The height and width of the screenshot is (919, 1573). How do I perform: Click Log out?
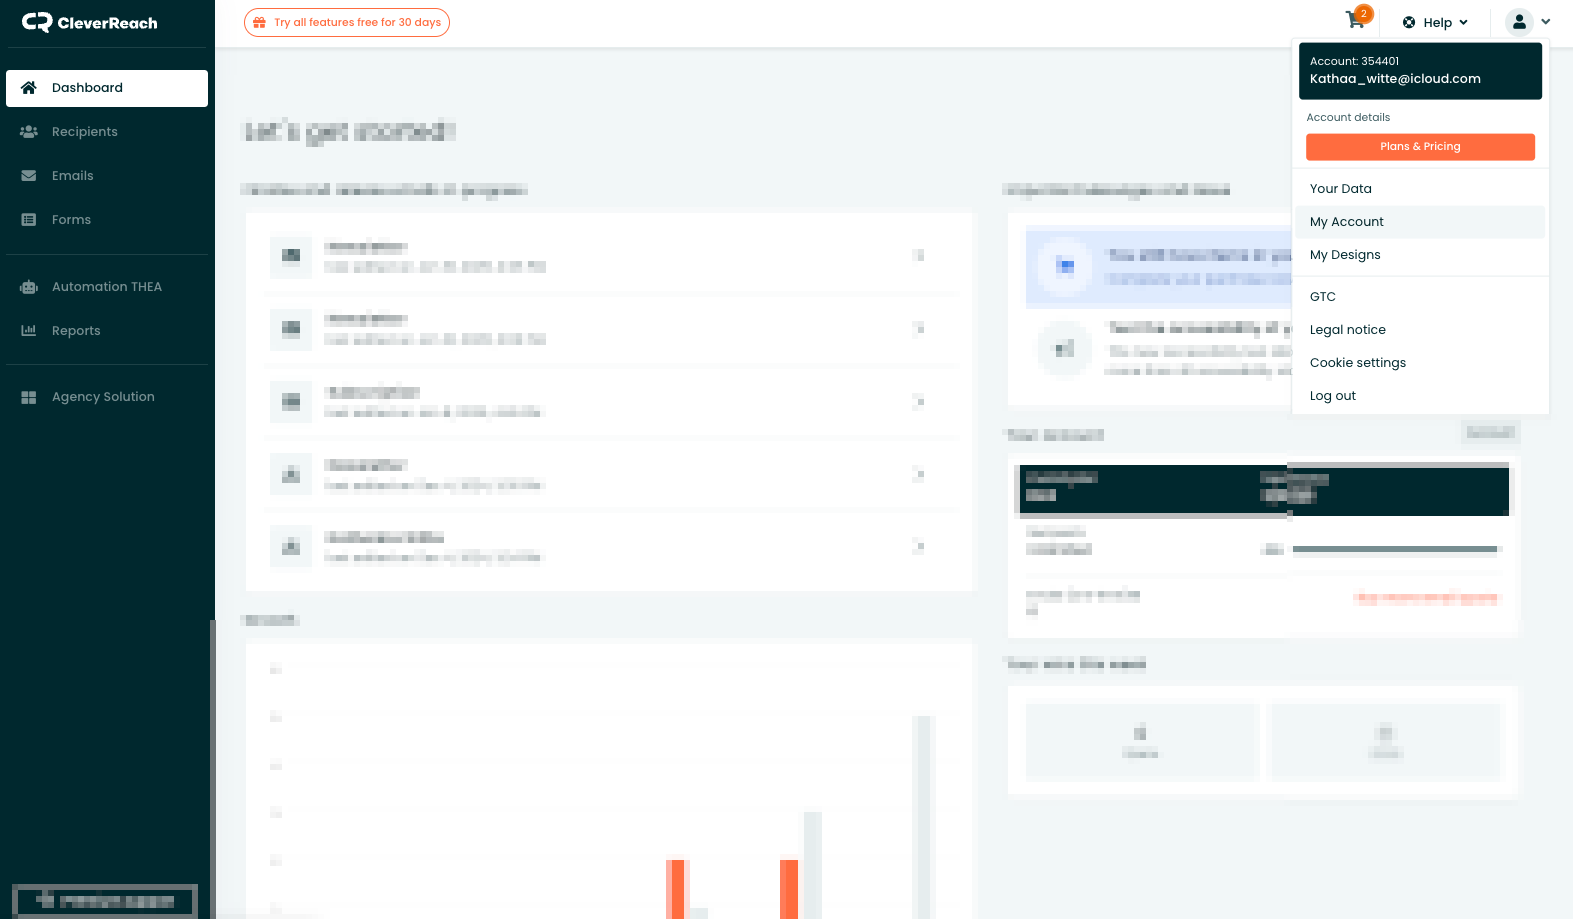pos(1333,396)
